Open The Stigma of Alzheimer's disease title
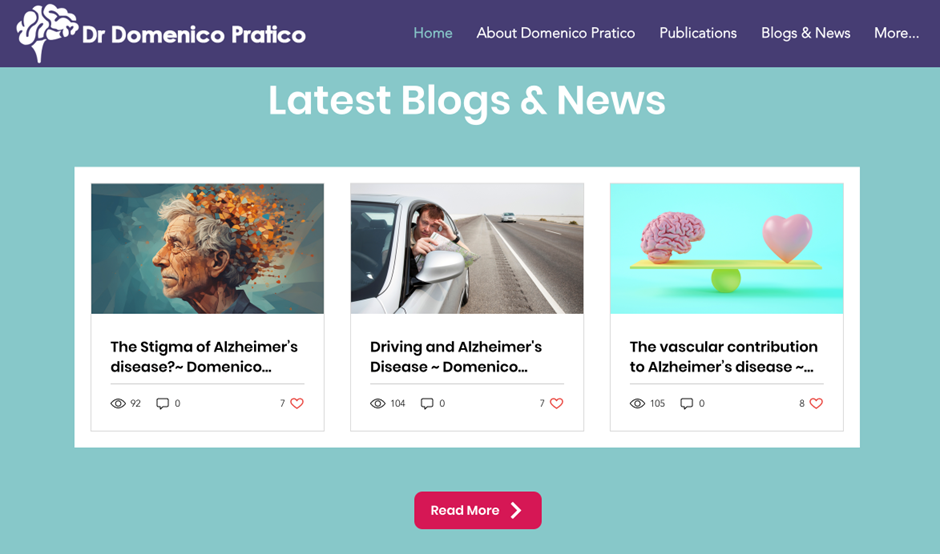This screenshot has width=940, height=554. point(204,357)
